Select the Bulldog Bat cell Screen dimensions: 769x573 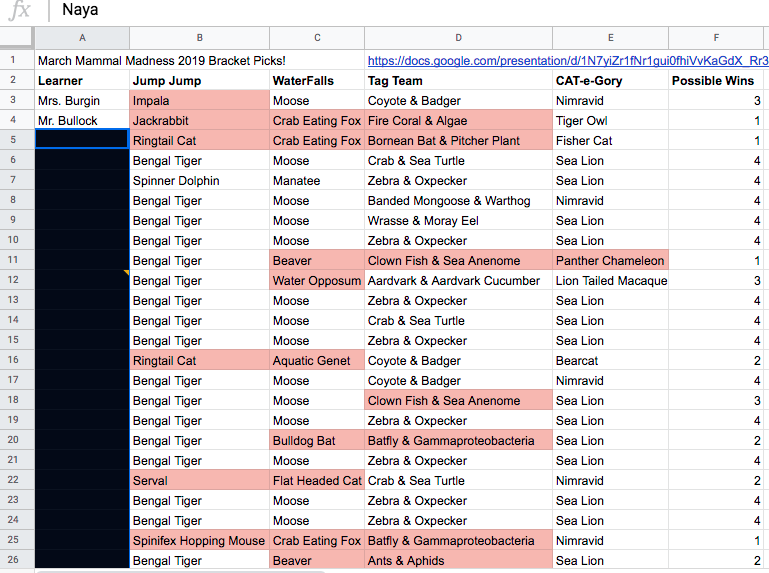pyautogui.click(x=317, y=441)
